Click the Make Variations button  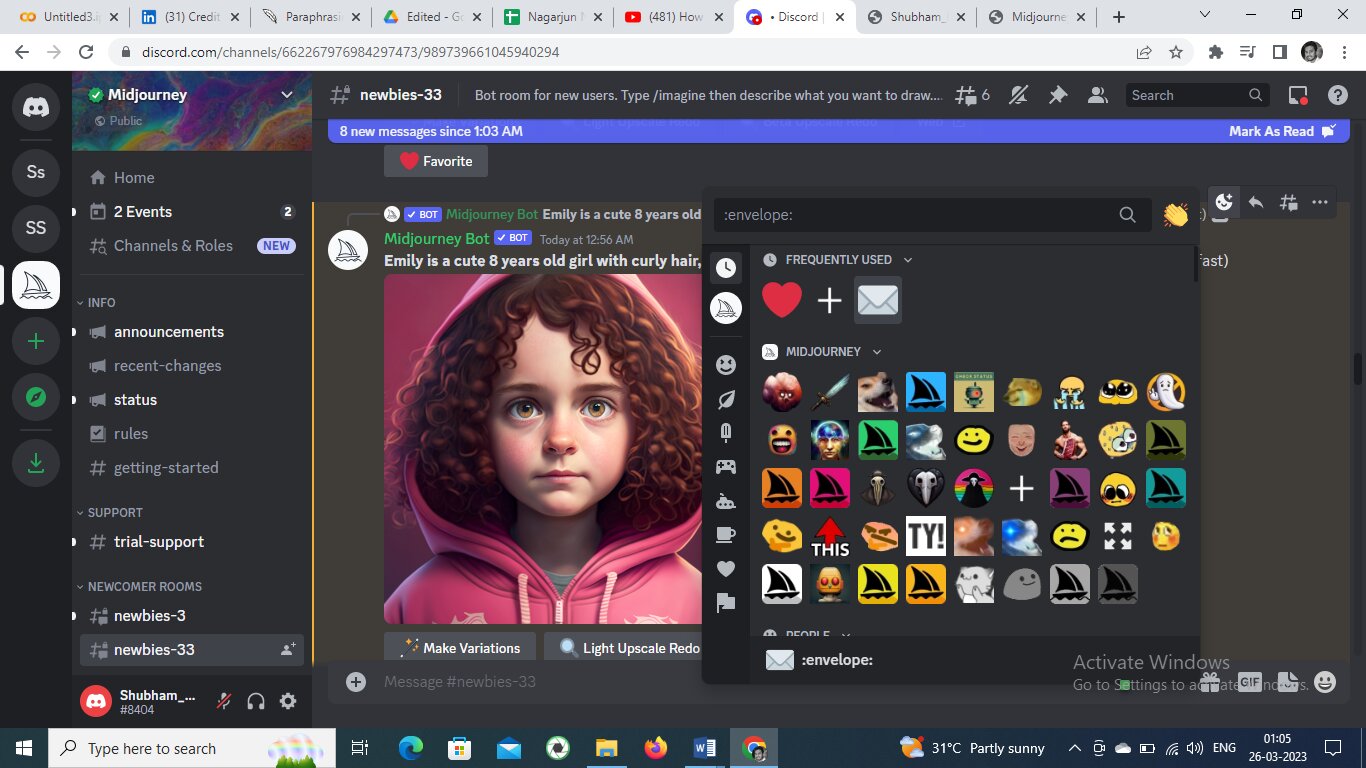[460, 648]
